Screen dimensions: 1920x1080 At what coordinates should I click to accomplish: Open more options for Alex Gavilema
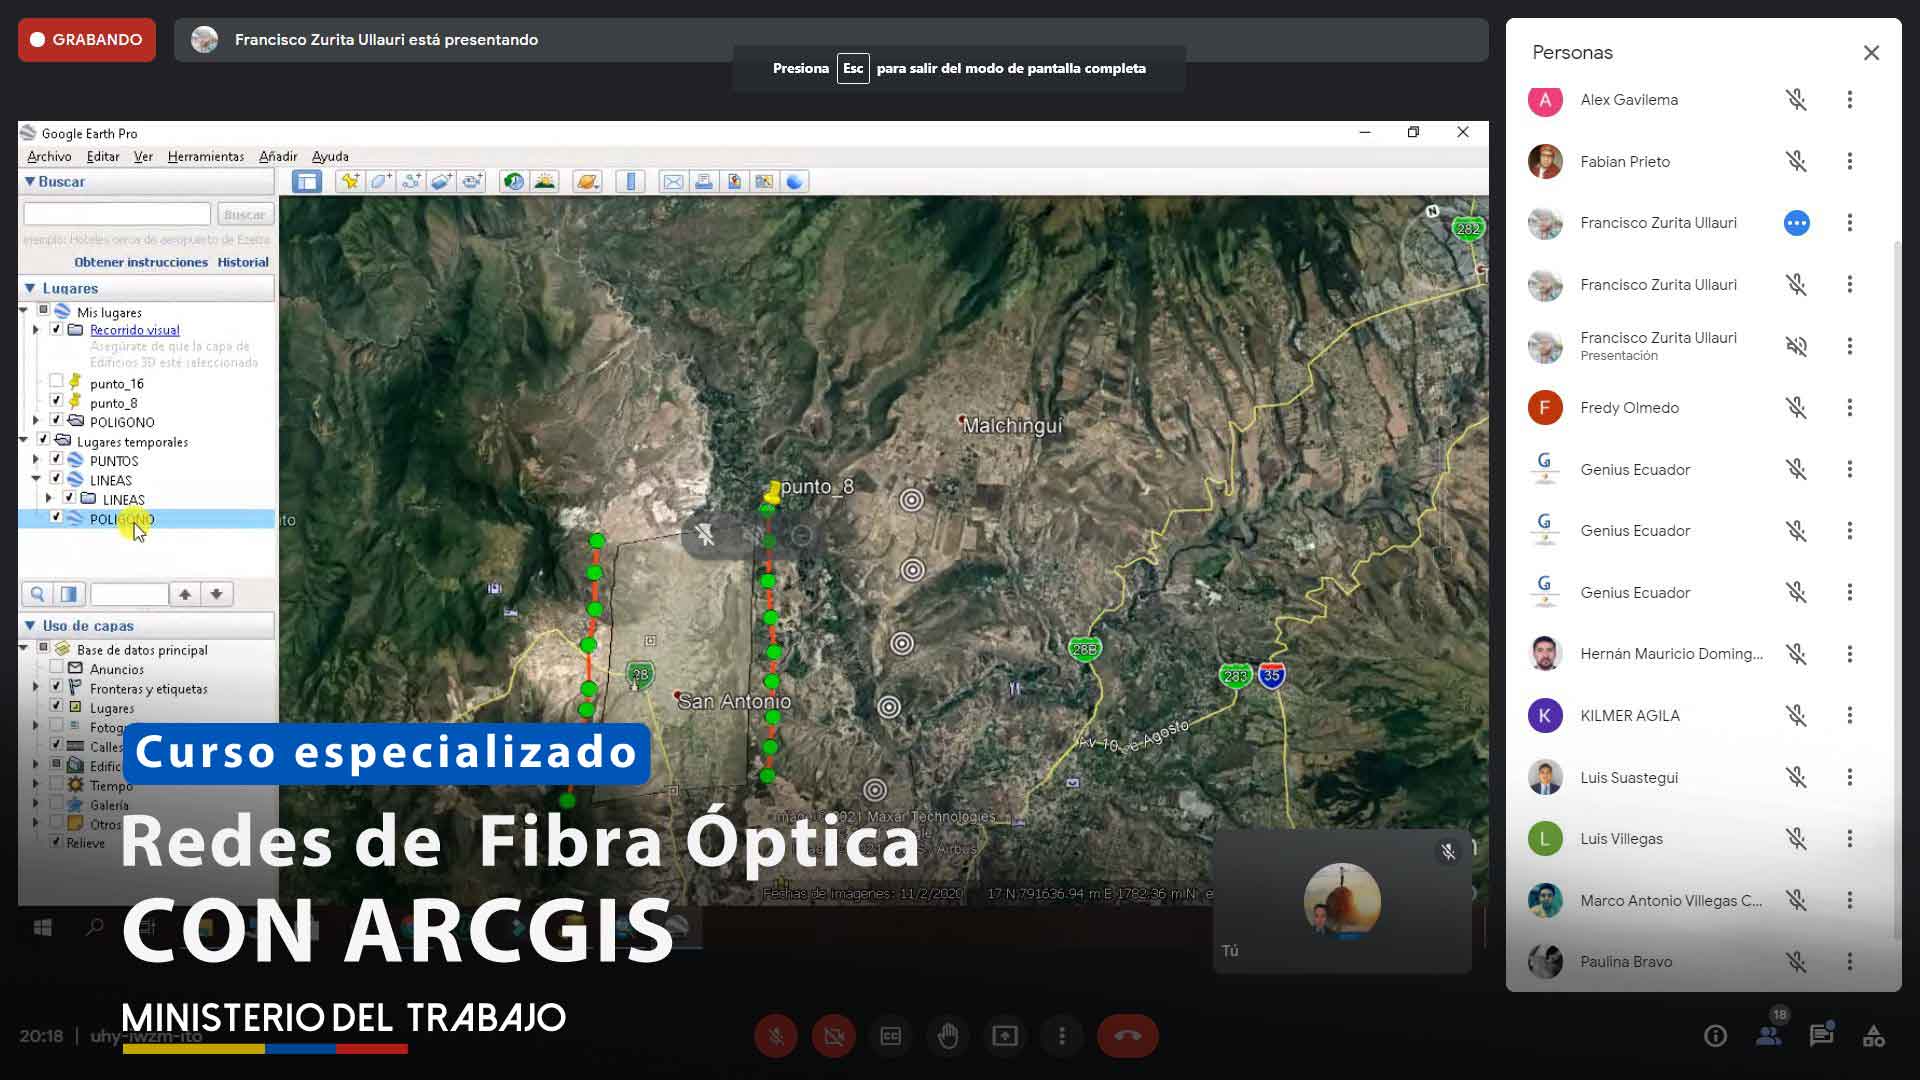(x=1850, y=100)
